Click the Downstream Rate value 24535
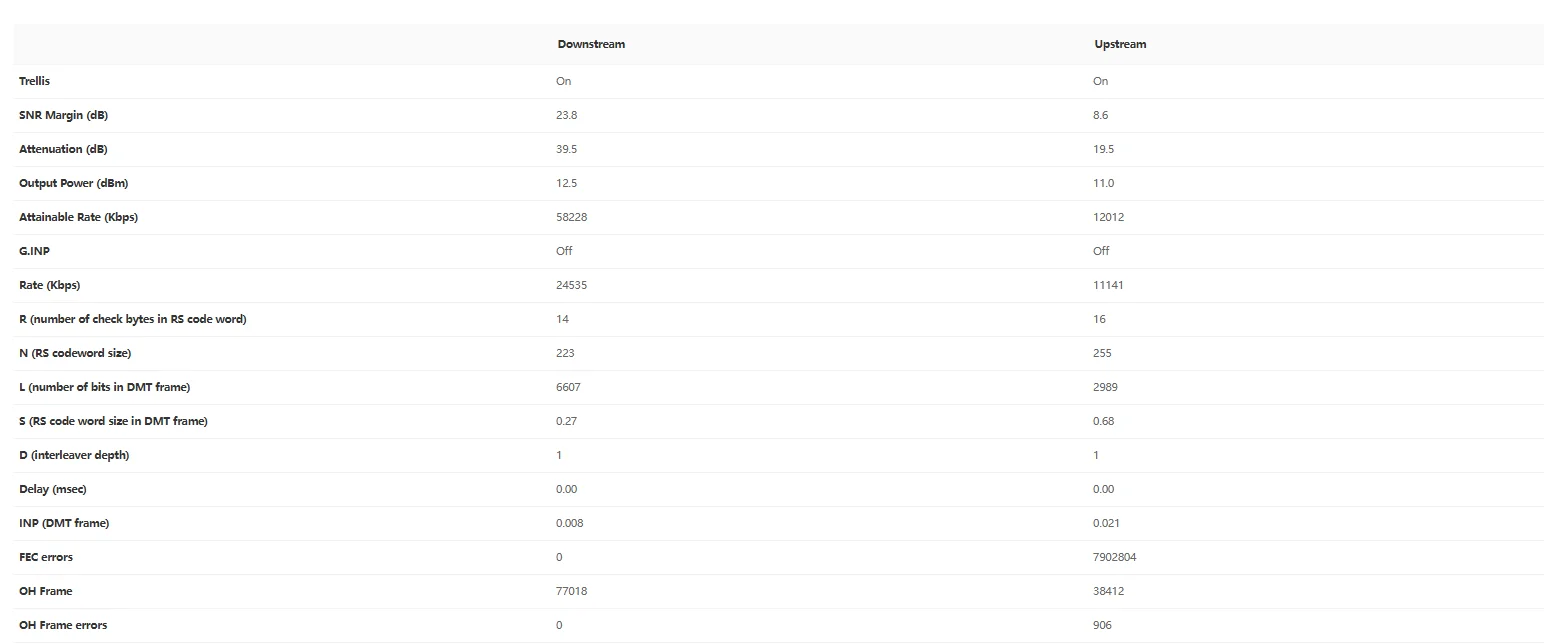The width and height of the screenshot is (1544, 644). tap(571, 285)
